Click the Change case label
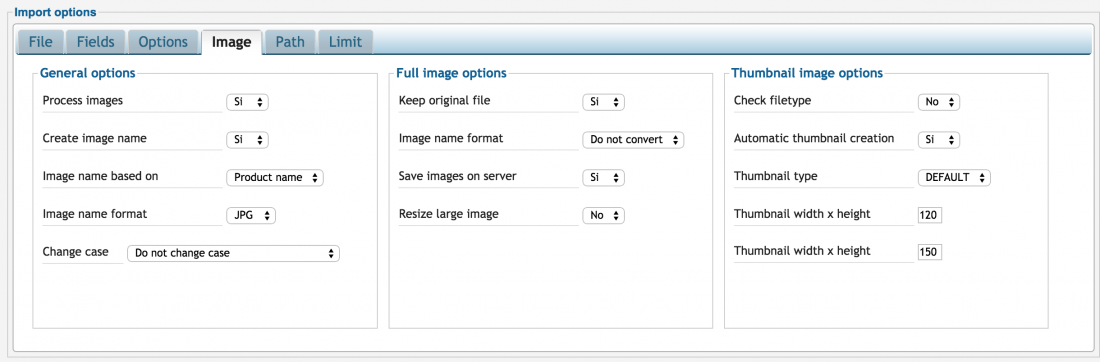 pos(76,251)
